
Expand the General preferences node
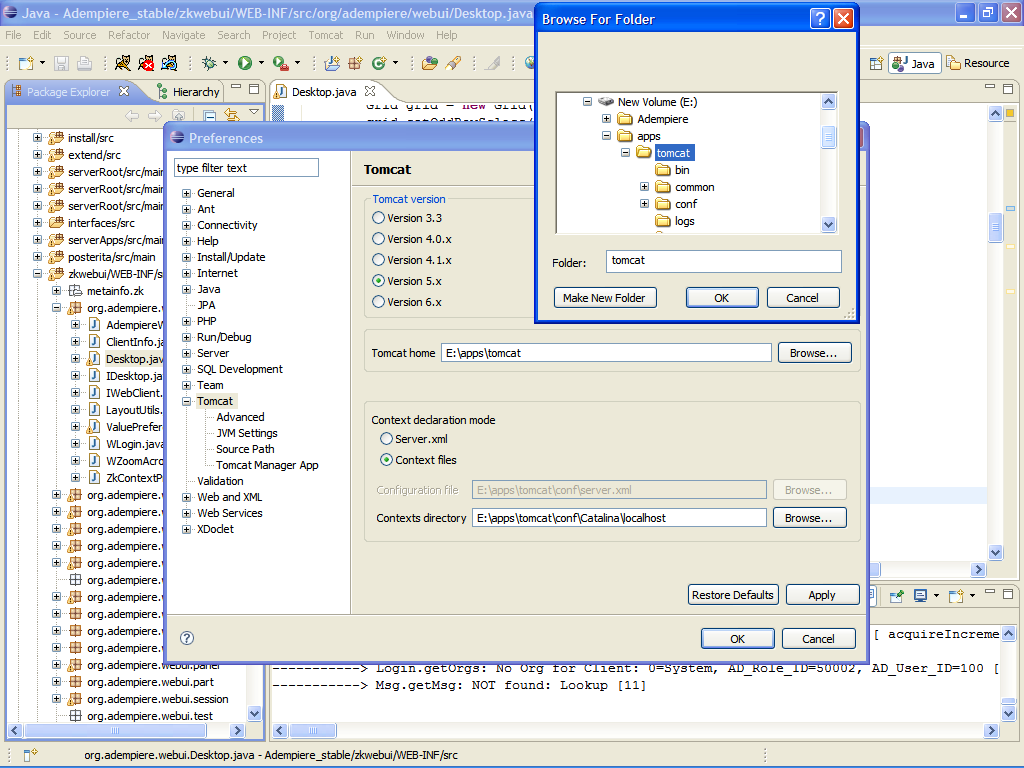pos(187,193)
